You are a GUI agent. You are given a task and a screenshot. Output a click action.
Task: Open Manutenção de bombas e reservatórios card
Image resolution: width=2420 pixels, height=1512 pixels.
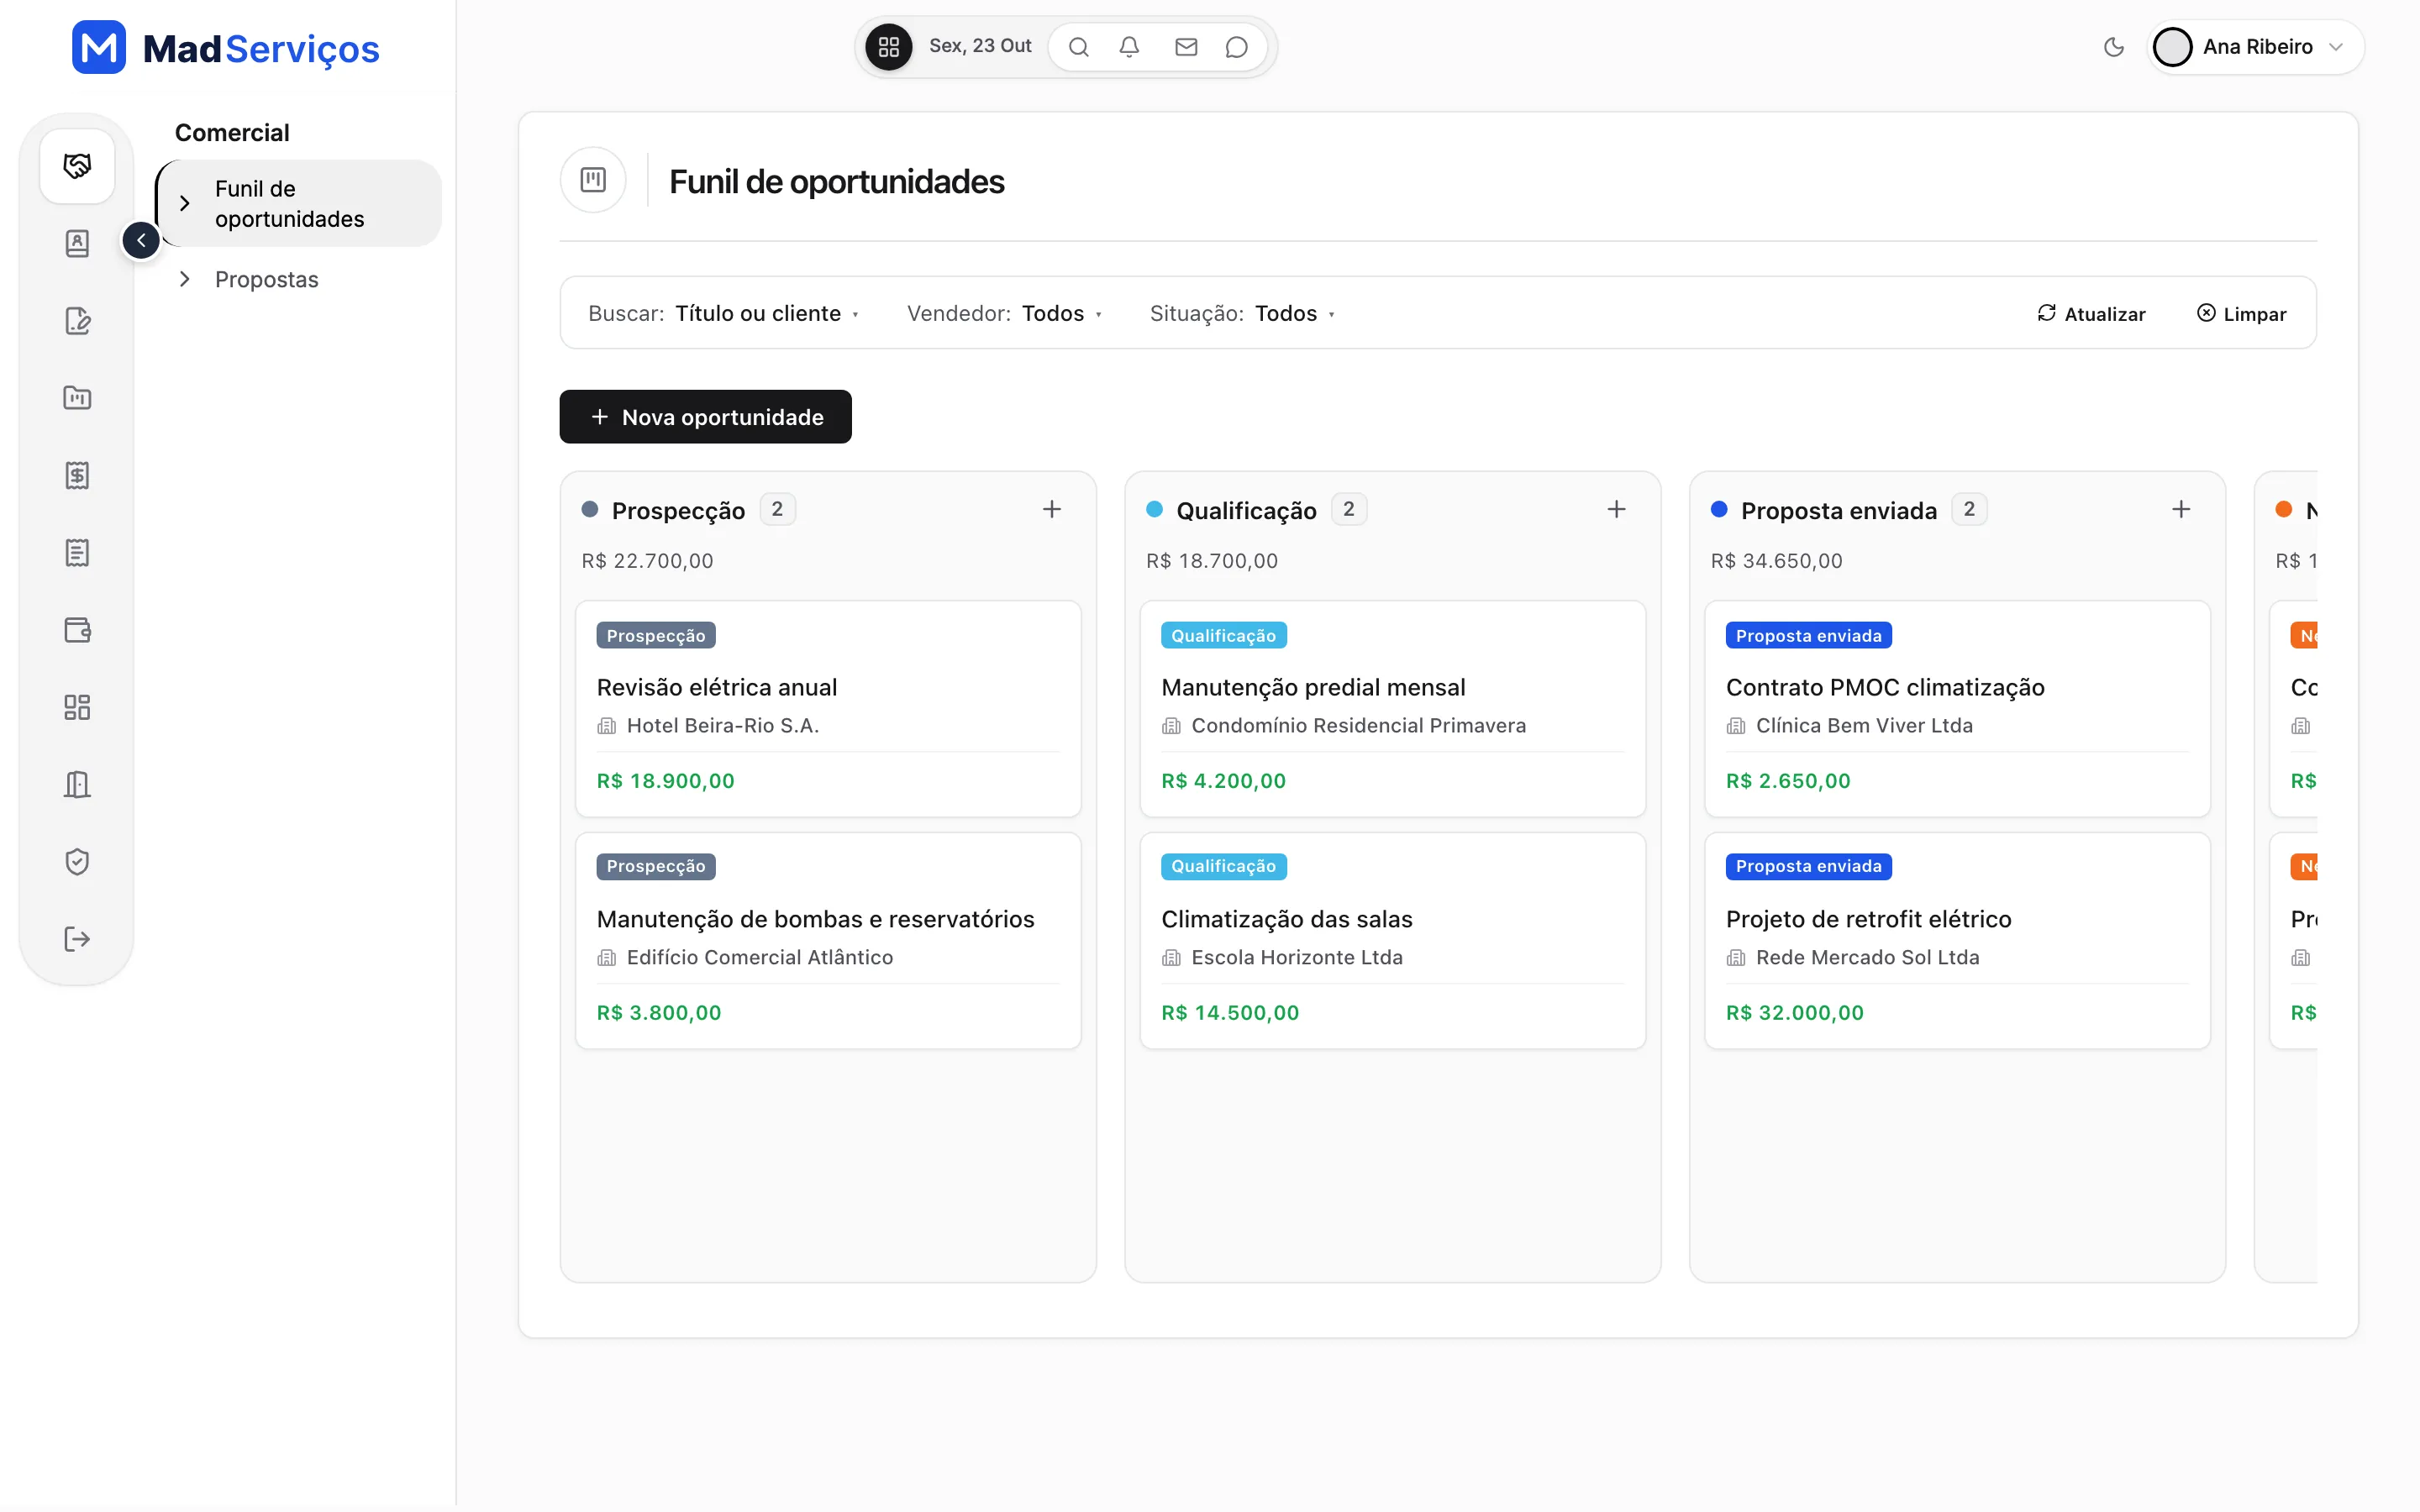(828, 941)
